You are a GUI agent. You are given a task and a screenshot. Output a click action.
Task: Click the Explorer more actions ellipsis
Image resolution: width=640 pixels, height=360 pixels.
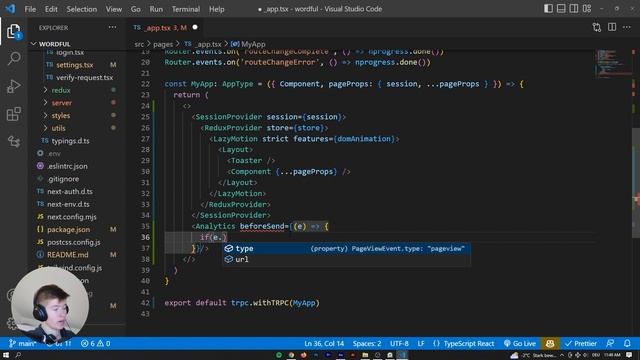[112, 27]
